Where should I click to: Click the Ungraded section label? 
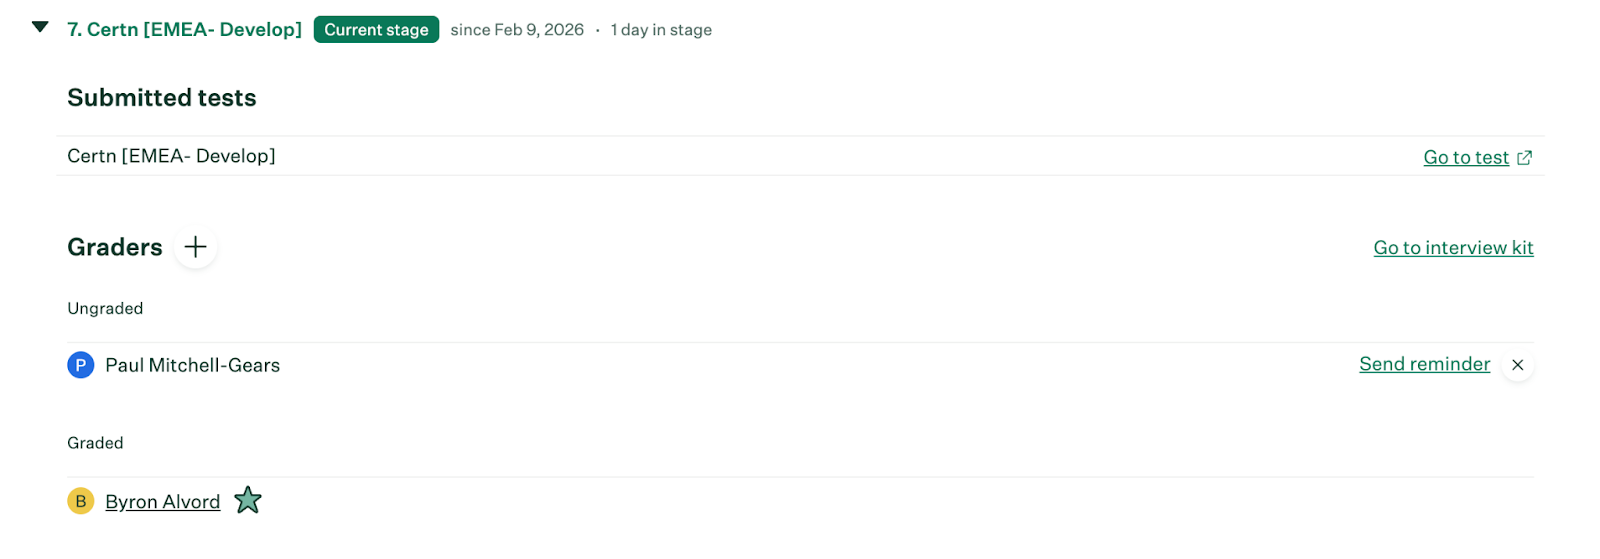coord(105,308)
